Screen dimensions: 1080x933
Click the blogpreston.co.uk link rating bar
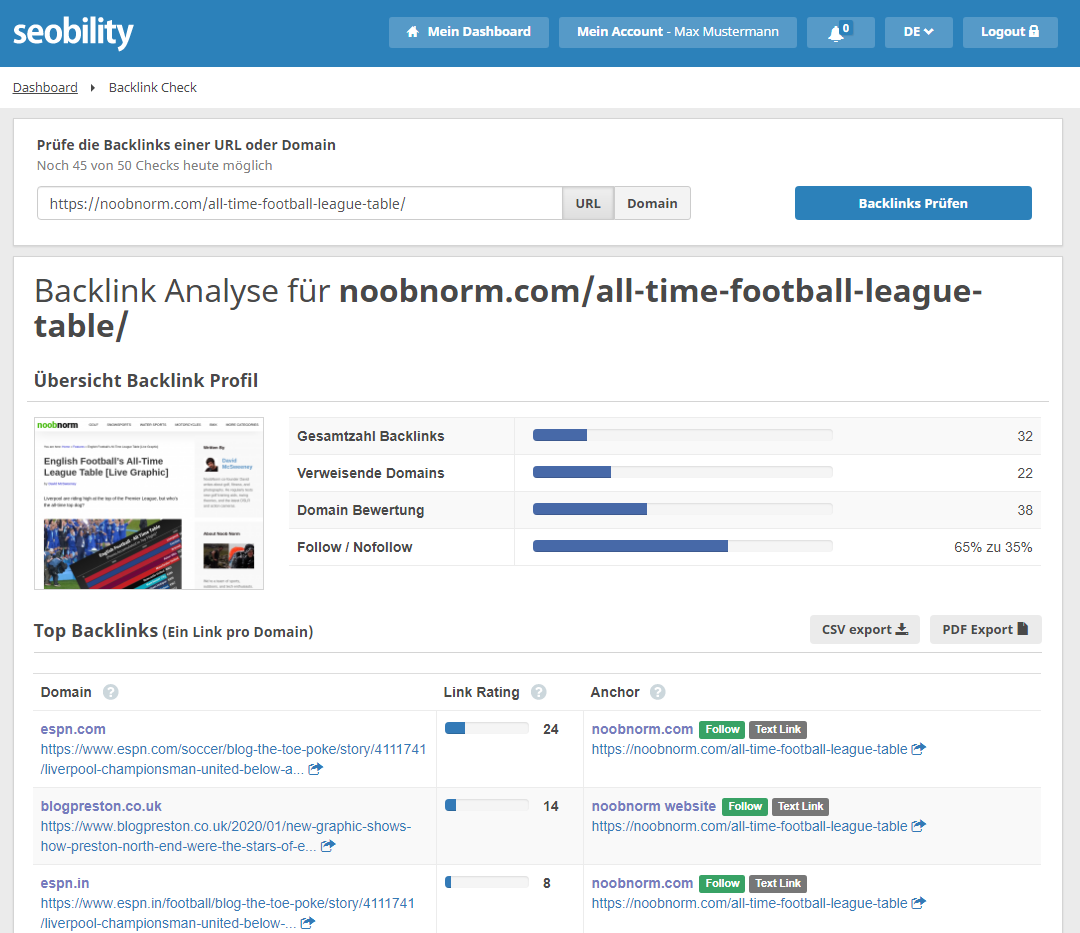pos(487,806)
